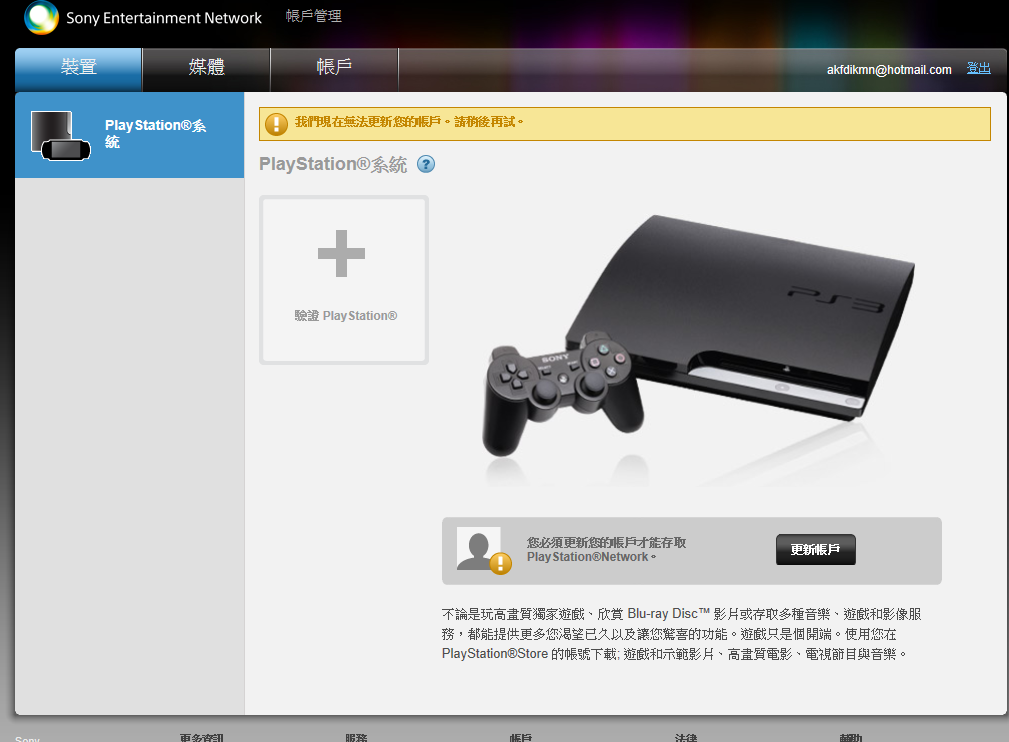Click the 驗證 PlayStation® label
This screenshot has width=1009, height=742.
[x=346, y=315]
